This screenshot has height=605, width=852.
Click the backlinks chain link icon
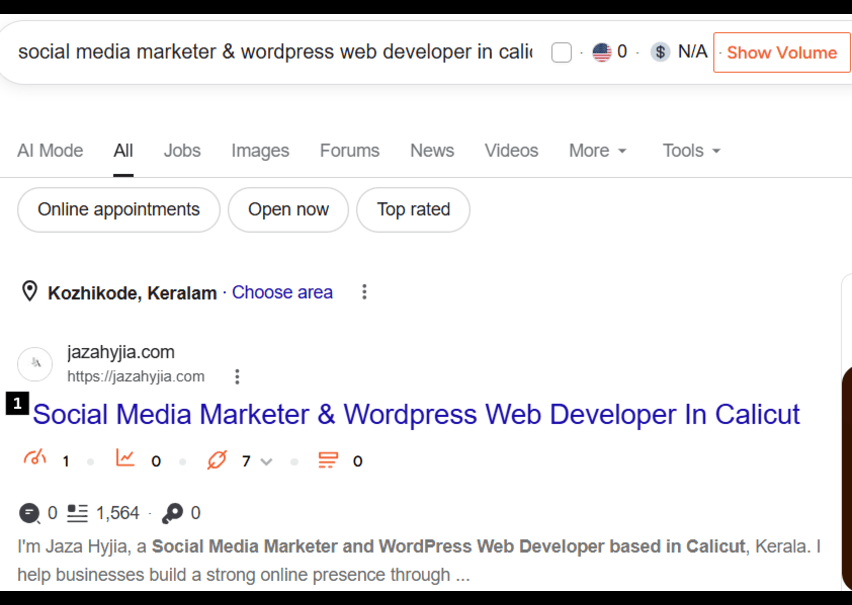217,460
